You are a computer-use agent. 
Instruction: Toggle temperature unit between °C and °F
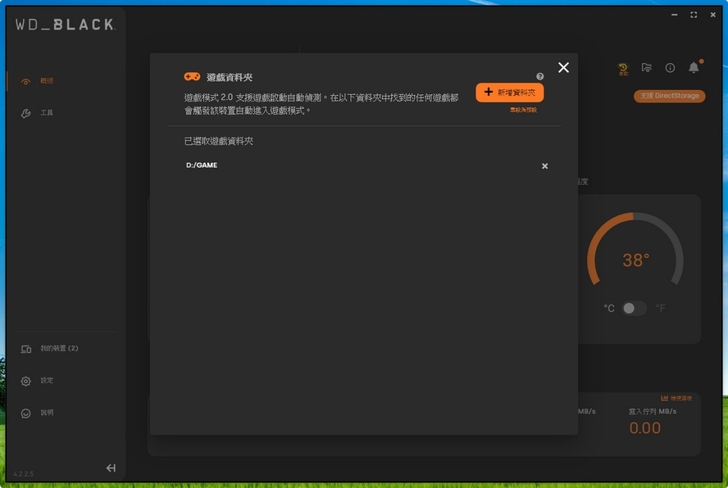pos(634,308)
